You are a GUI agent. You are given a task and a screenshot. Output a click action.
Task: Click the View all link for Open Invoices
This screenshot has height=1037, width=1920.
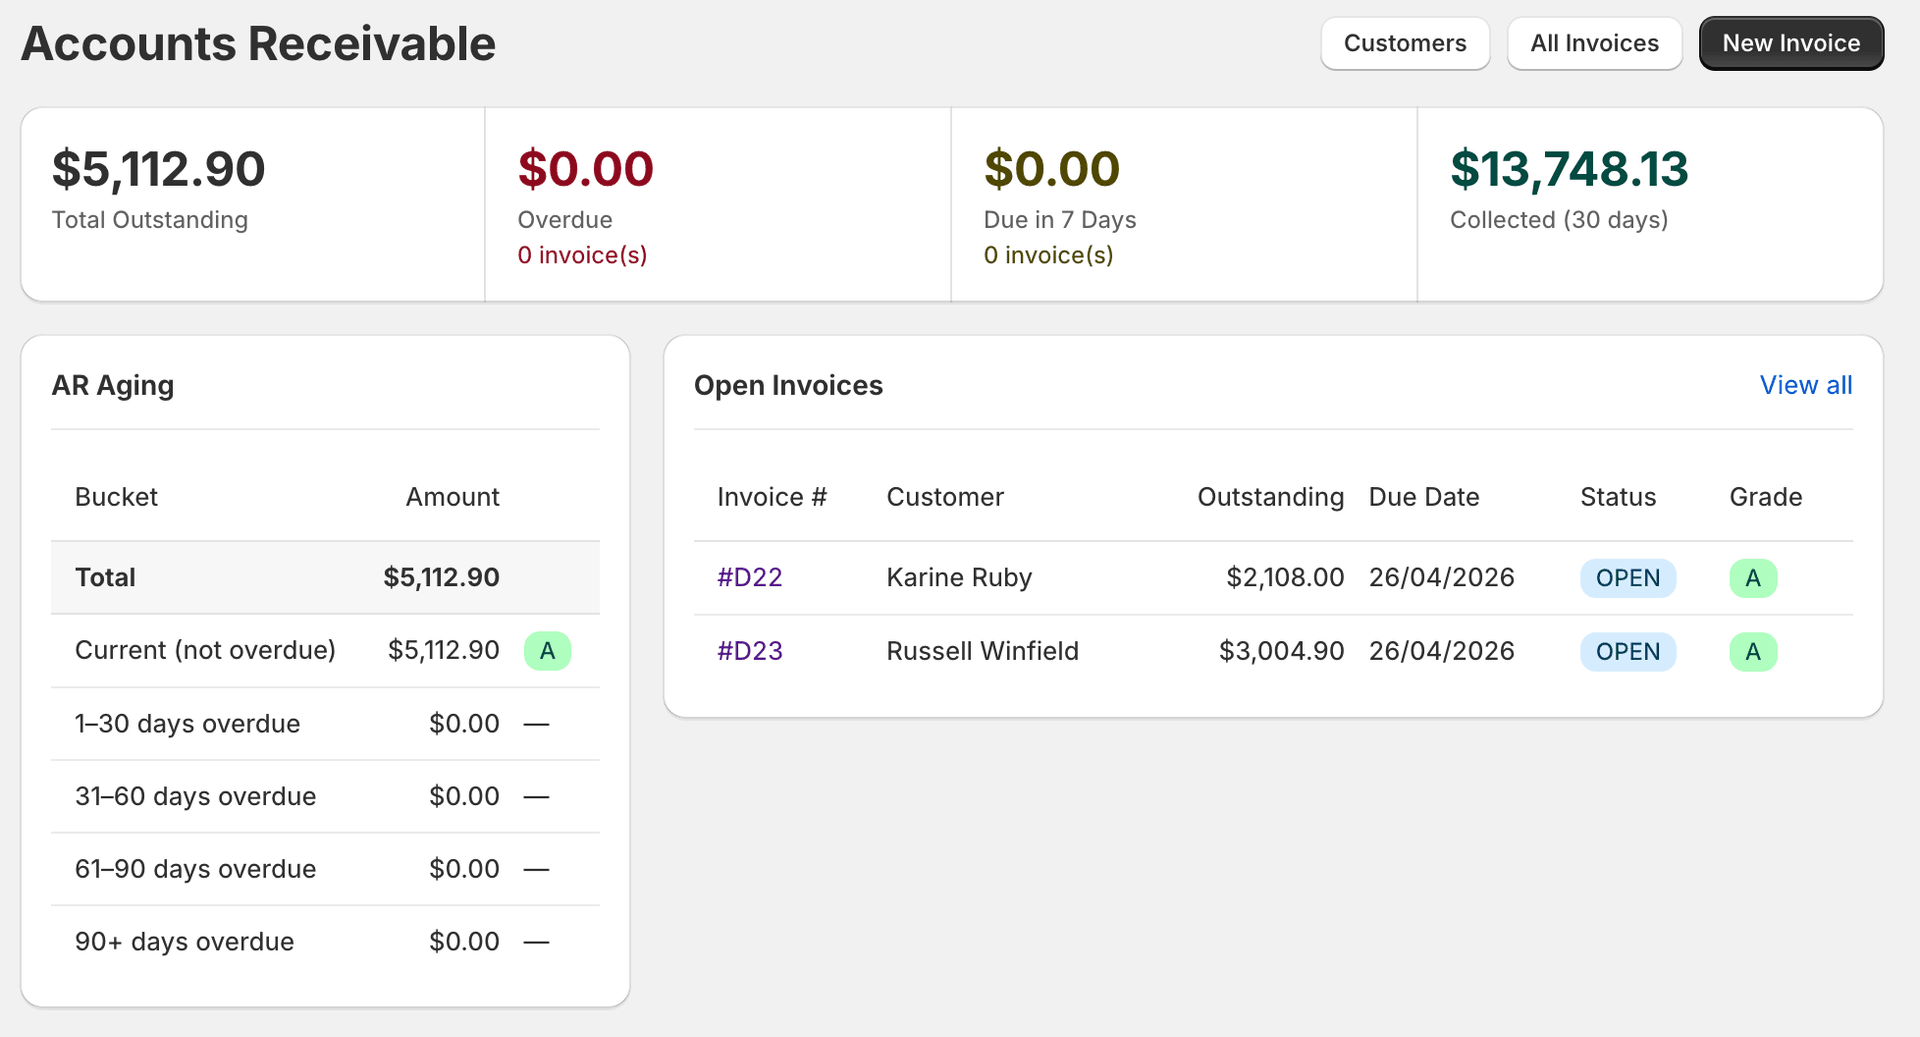tap(1805, 385)
